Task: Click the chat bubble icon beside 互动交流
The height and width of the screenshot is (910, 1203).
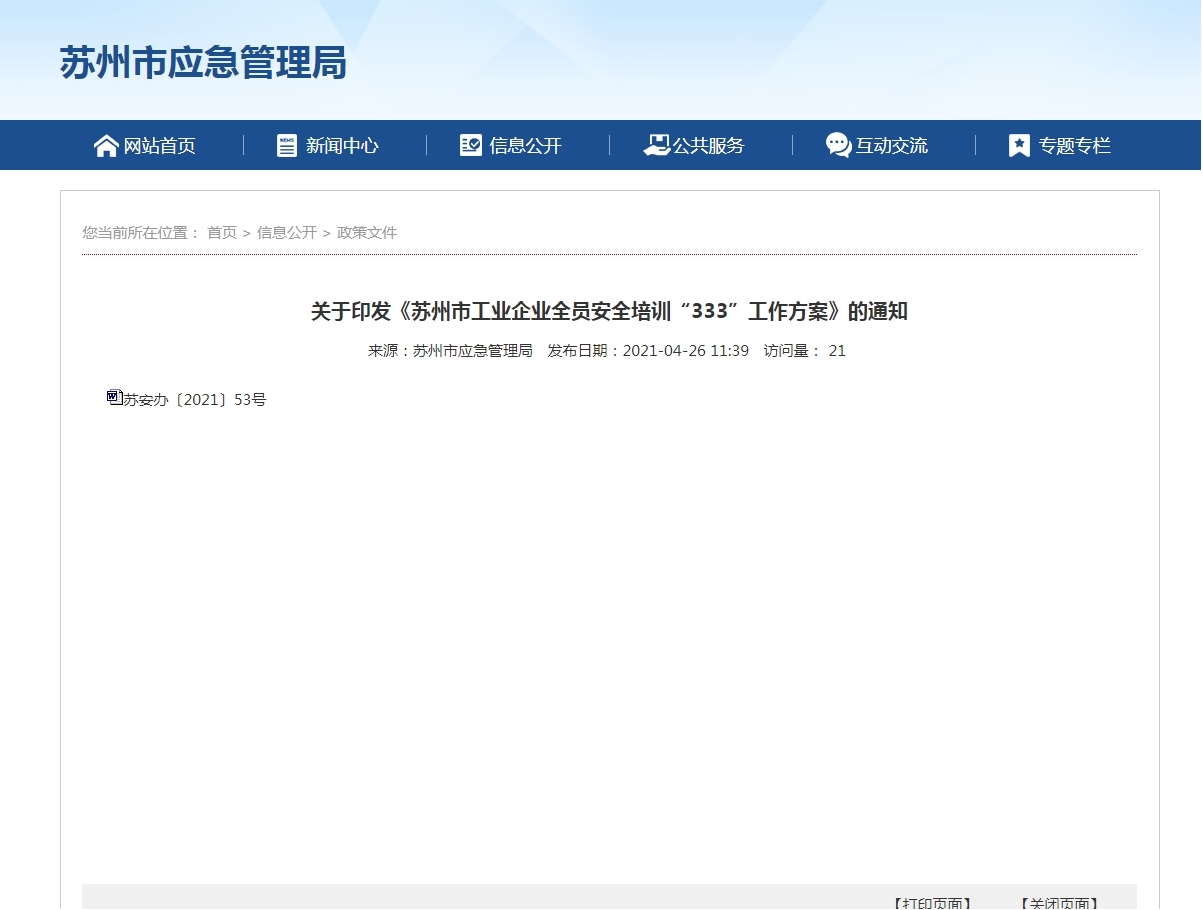Action: pos(839,146)
